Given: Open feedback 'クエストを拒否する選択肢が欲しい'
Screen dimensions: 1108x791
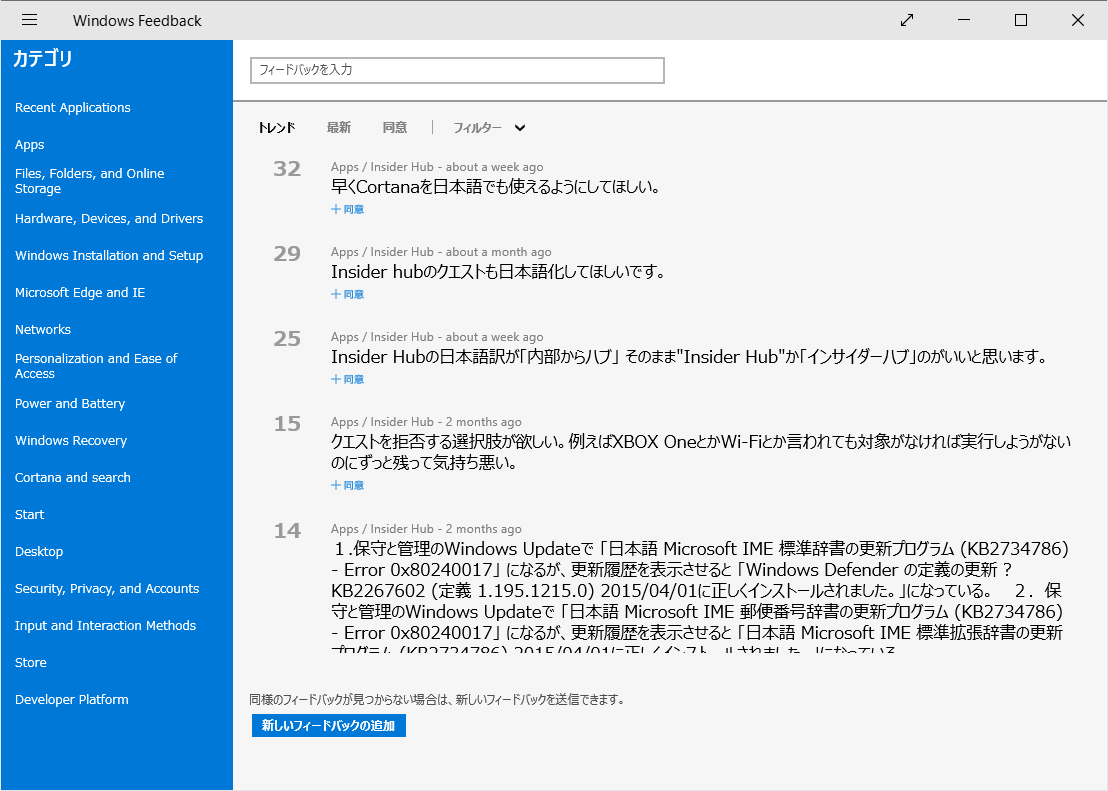Looking at the screenshot, I should (701, 452).
